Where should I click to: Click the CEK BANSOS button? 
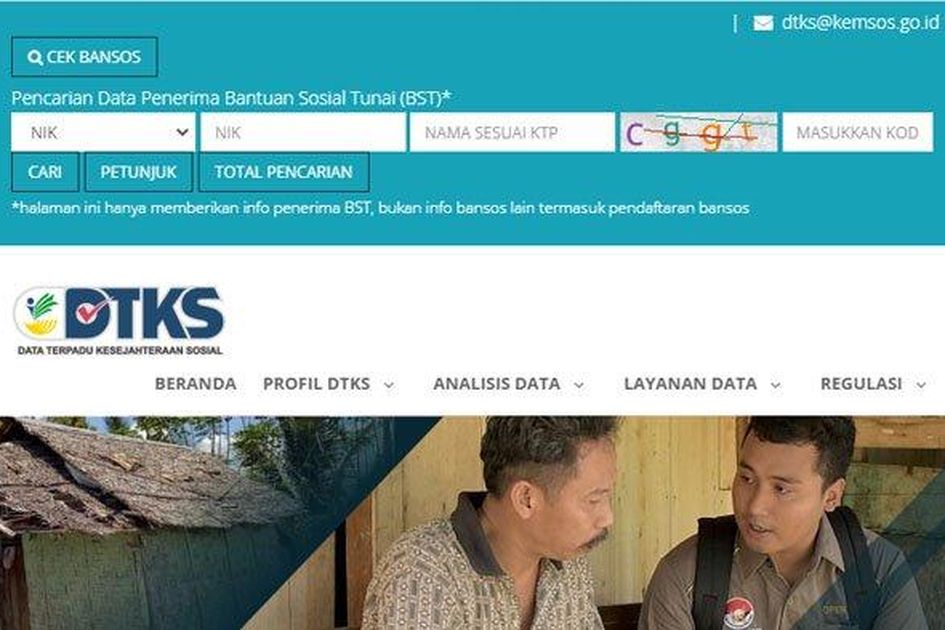click(x=84, y=57)
